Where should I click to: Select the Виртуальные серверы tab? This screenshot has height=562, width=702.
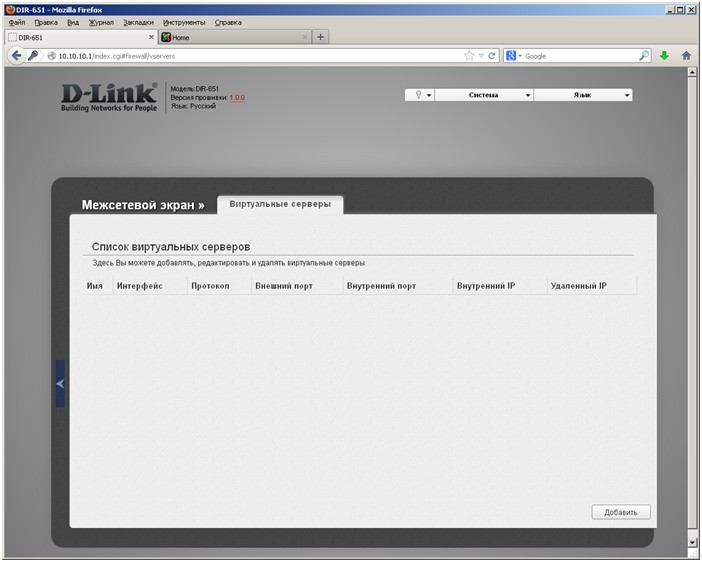[x=280, y=204]
